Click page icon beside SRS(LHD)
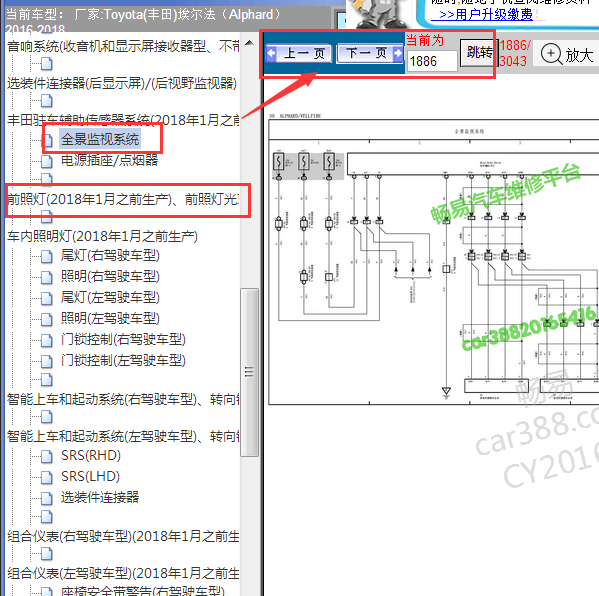 (x=47, y=478)
